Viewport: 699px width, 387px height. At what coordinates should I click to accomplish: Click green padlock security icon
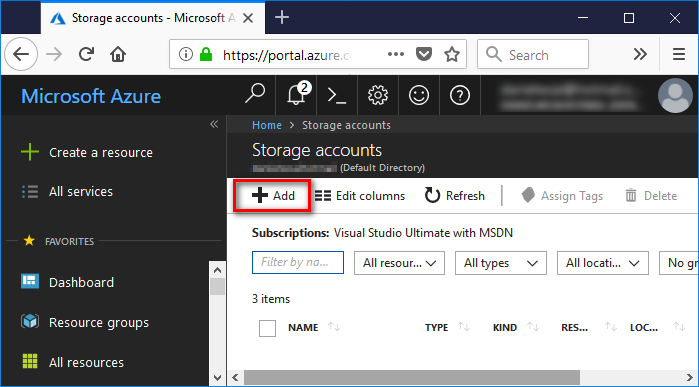click(x=206, y=54)
